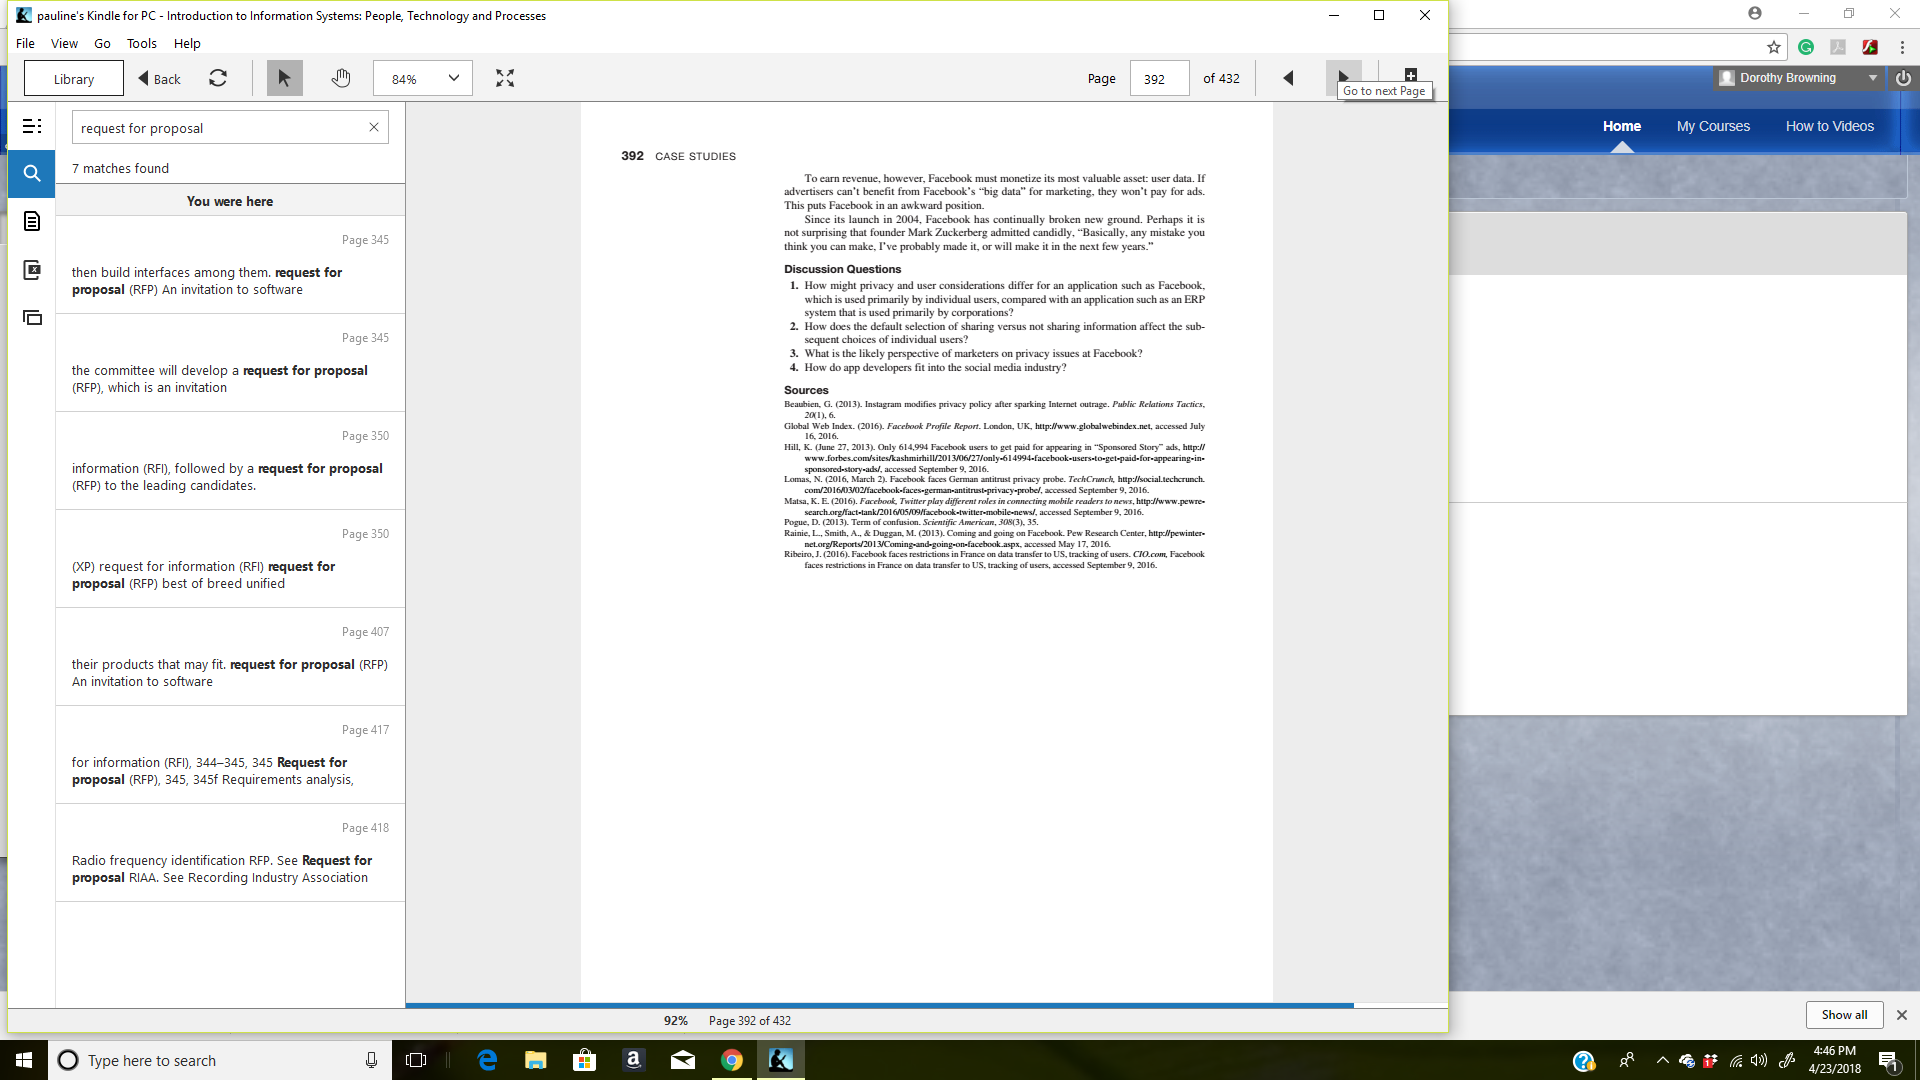Open the search panel icon
The height and width of the screenshot is (1080, 1920).
coord(32,173)
